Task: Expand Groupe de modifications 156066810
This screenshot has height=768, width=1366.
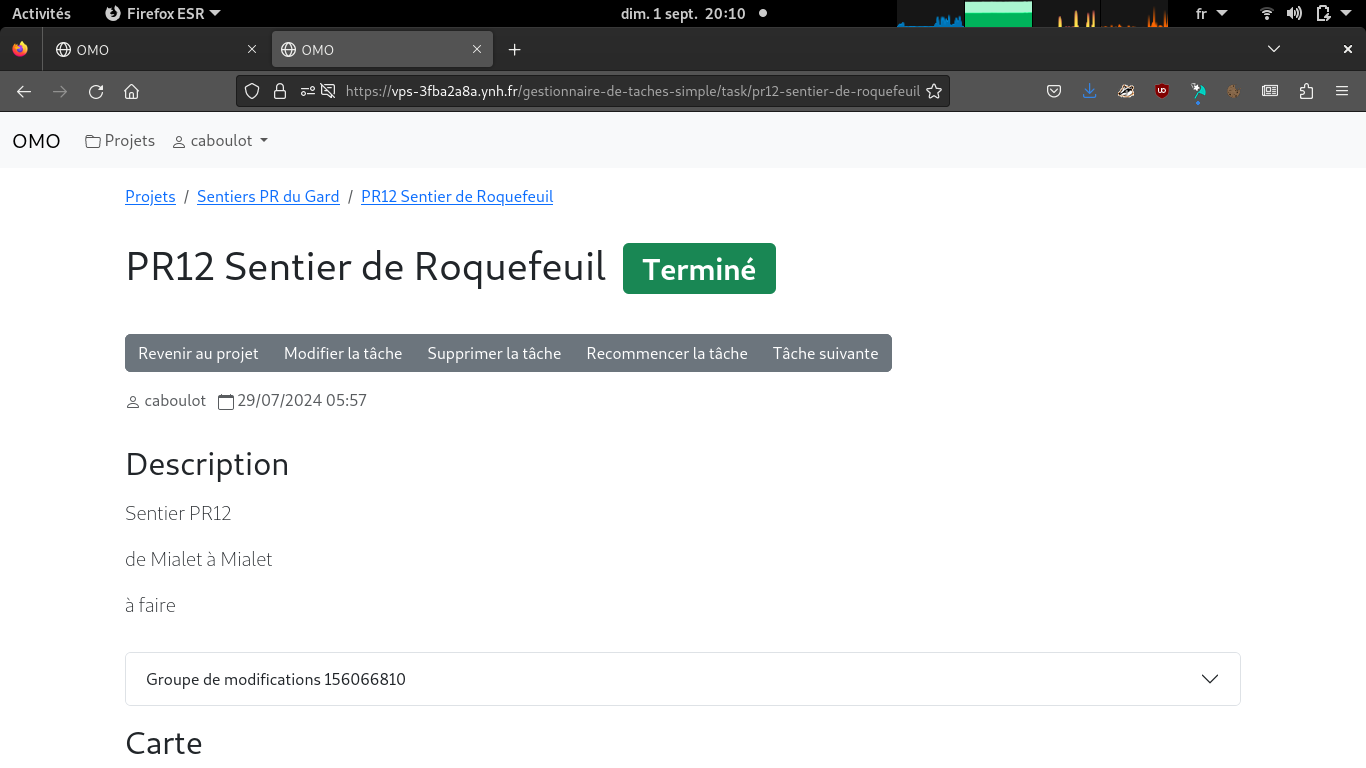Action: pyautogui.click(x=682, y=679)
